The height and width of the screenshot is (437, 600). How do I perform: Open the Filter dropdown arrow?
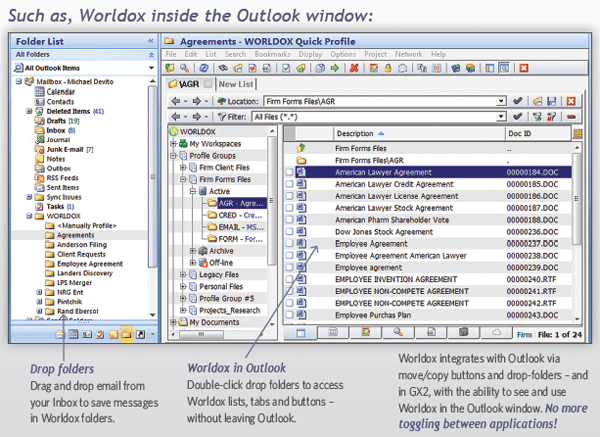(x=501, y=116)
